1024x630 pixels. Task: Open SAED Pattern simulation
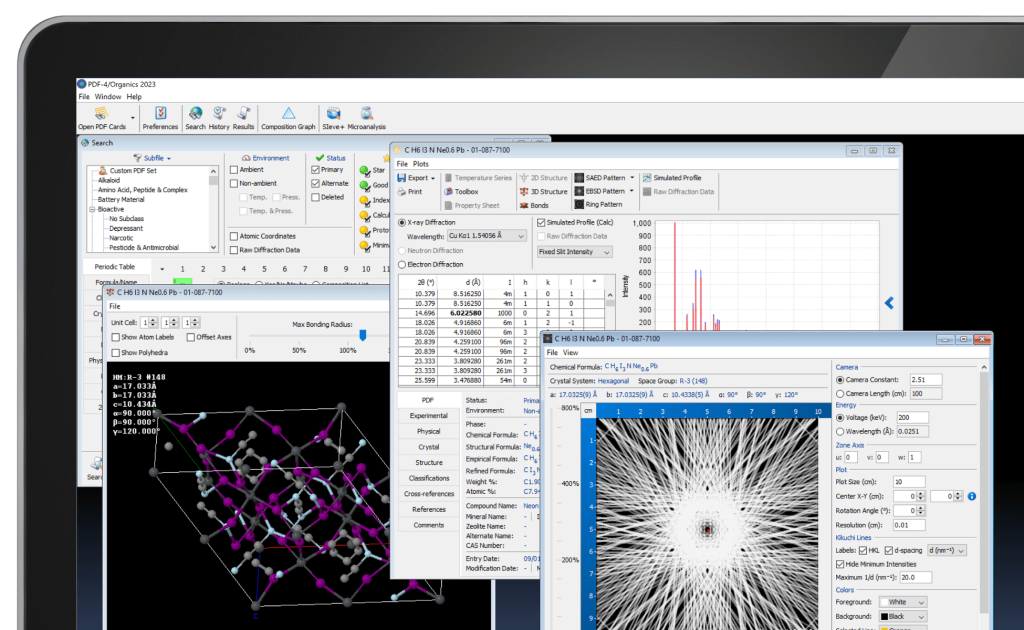(x=600, y=178)
